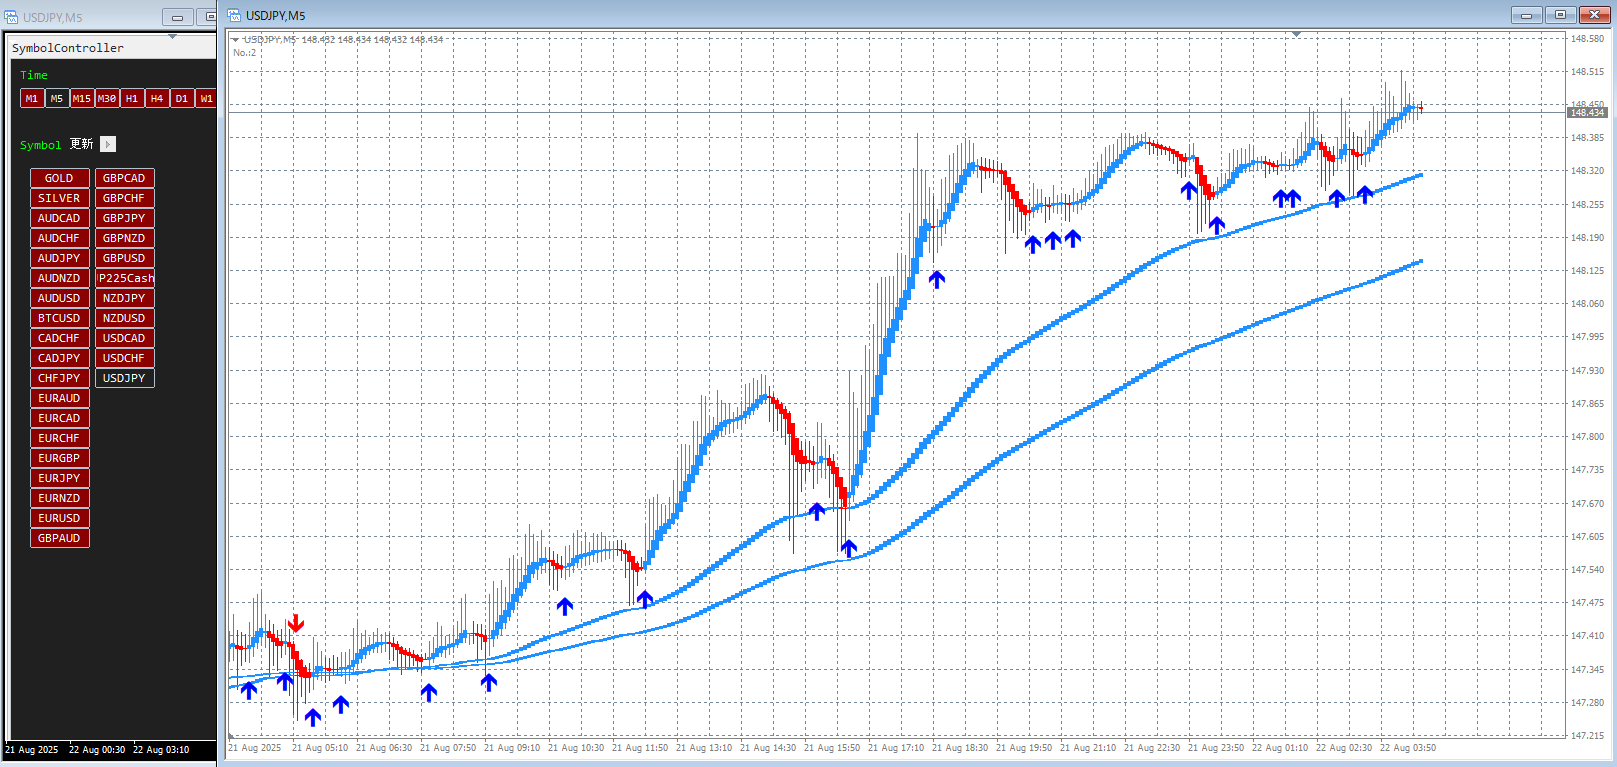Select the H4 timeframe button

(x=156, y=98)
